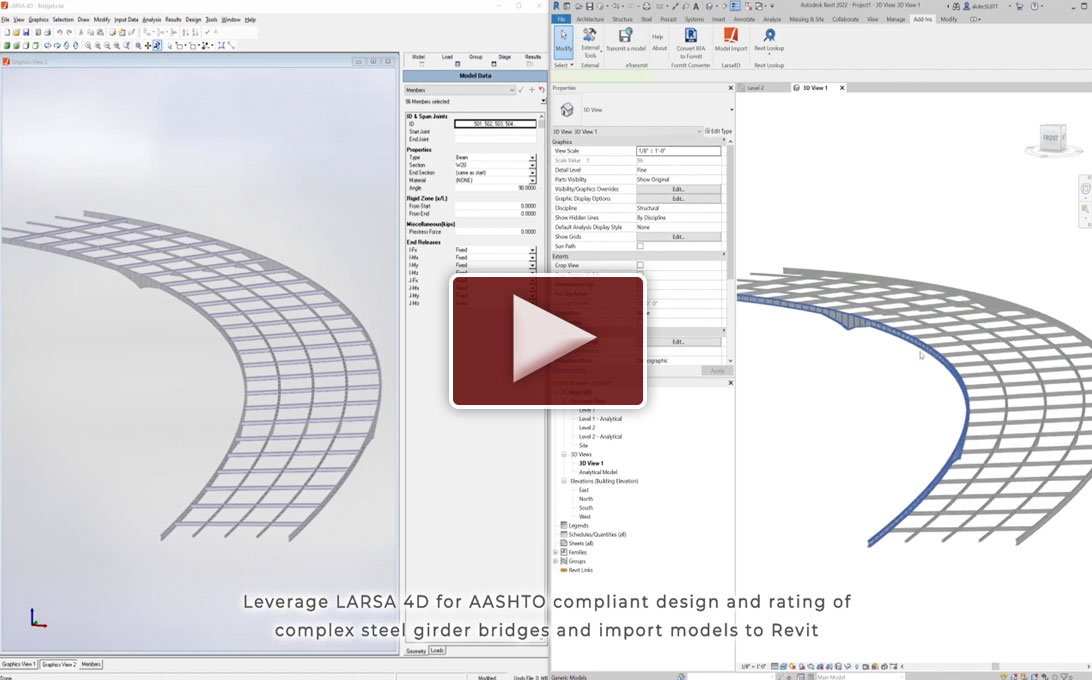The height and width of the screenshot is (680, 1092).
Task: Switch to the Structure ribbon tab in Revit
Action: [x=622, y=20]
